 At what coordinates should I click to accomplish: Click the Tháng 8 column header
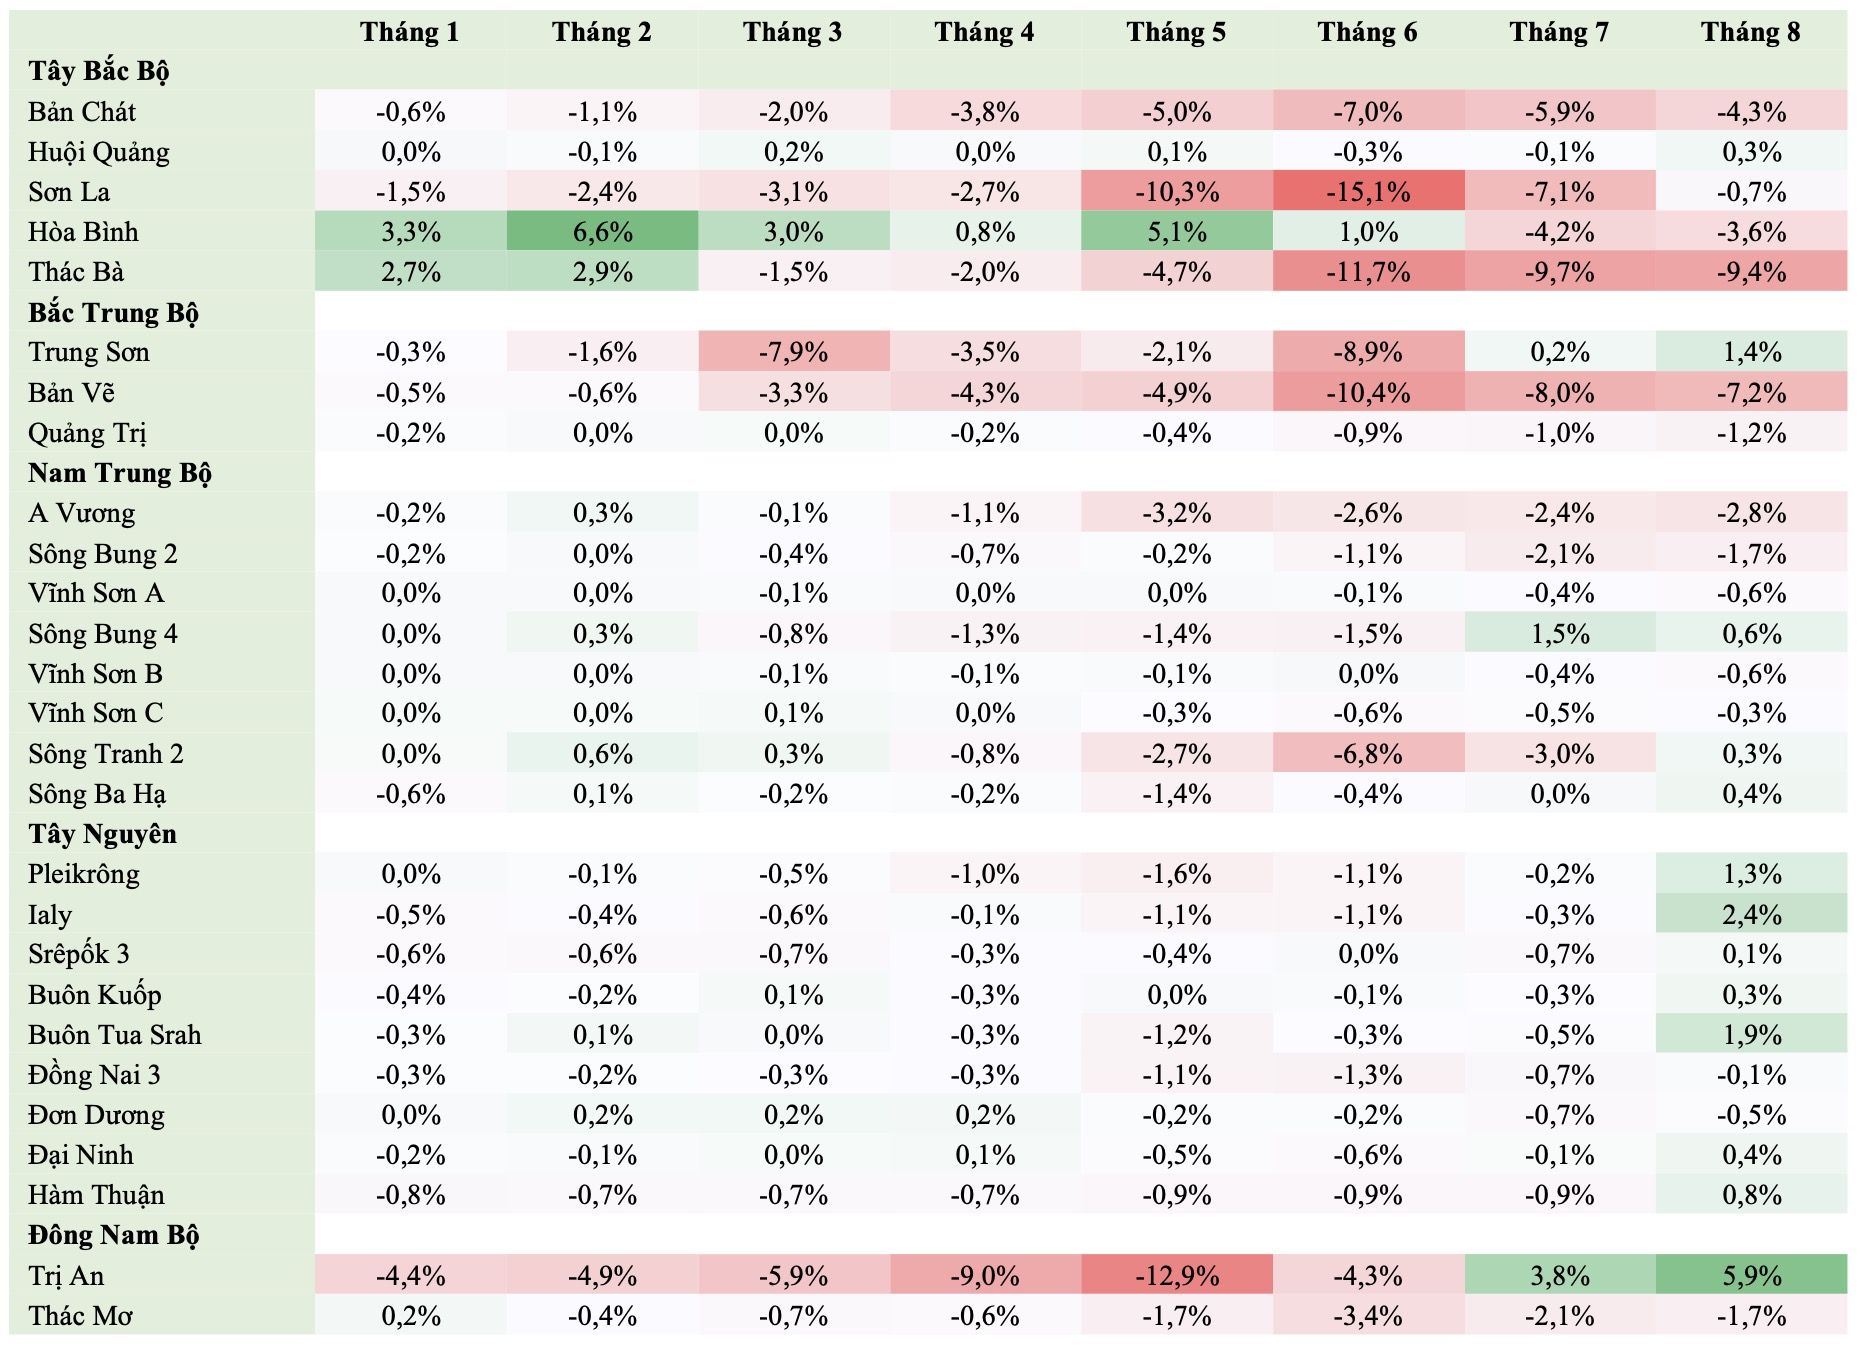click(x=1750, y=32)
